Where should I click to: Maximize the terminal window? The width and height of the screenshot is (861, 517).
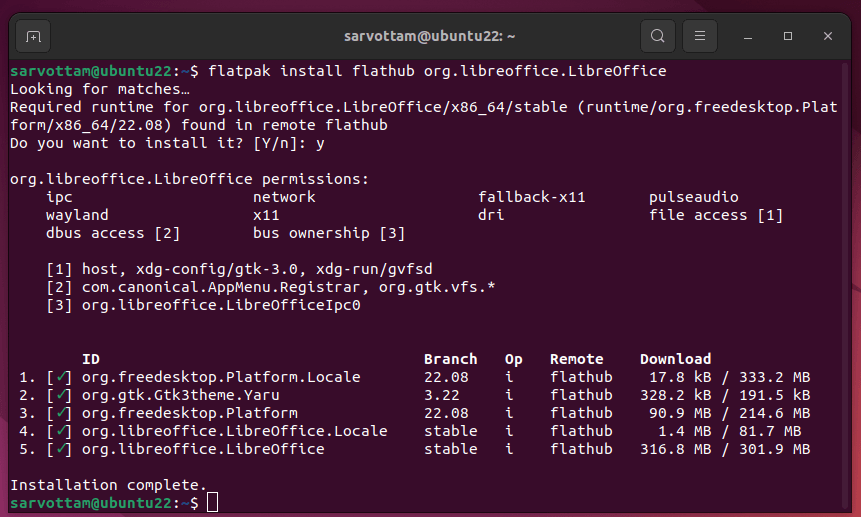coord(787,36)
